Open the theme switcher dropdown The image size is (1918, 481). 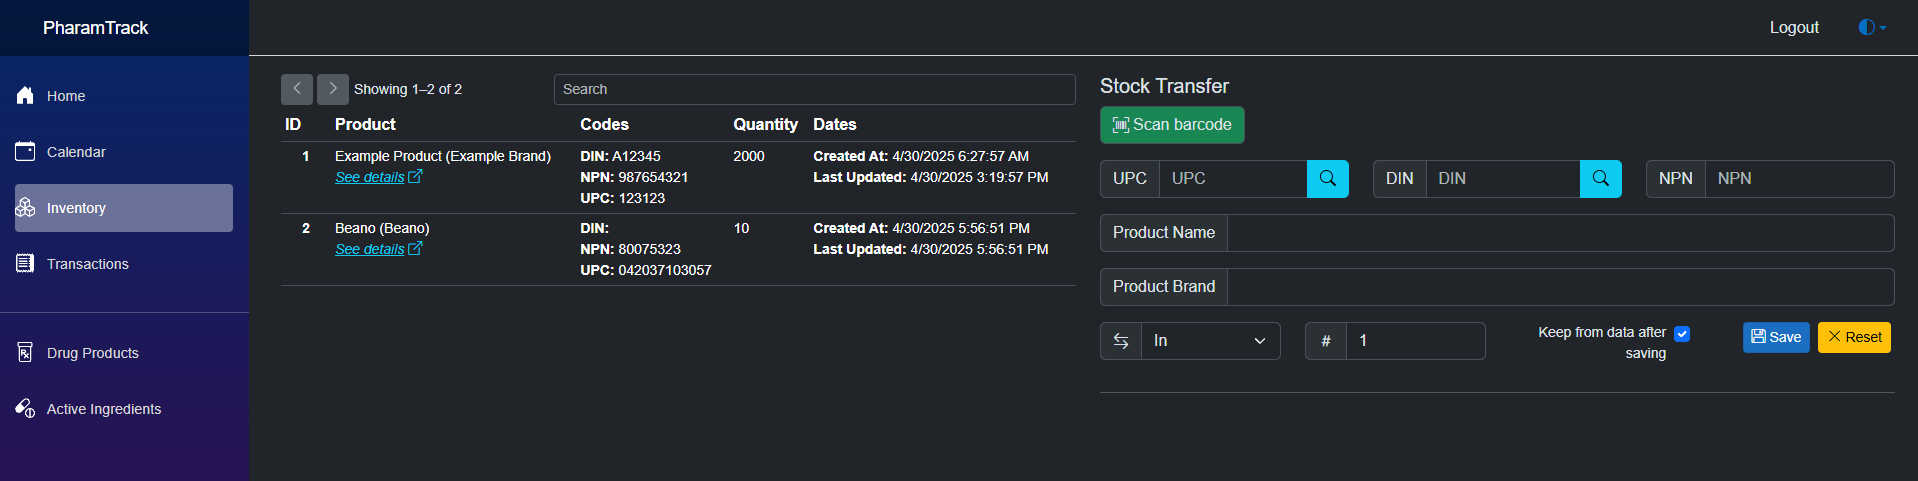tap(1872, 28)
